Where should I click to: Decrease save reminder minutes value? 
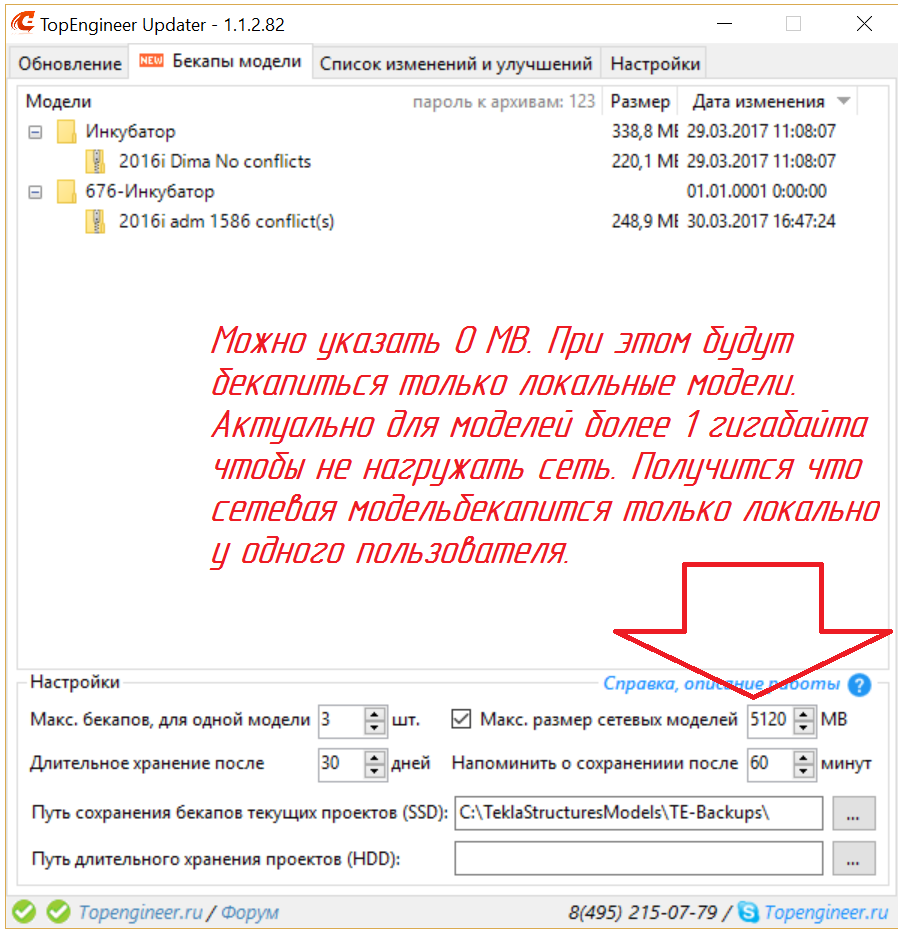(x=804, y=771)
